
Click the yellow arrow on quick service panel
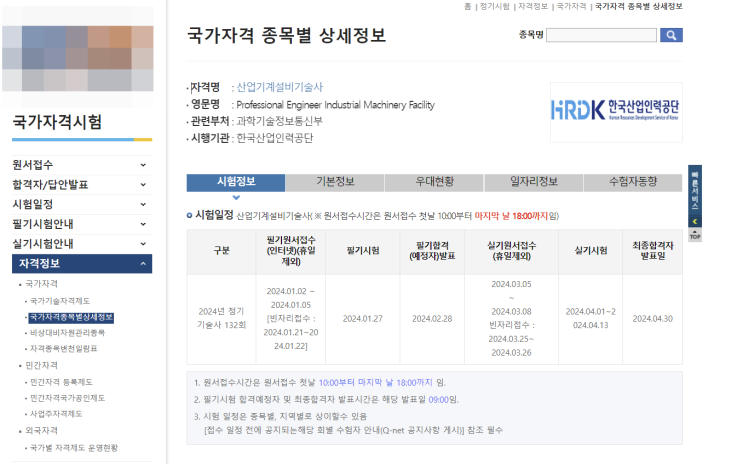point(695,222)
